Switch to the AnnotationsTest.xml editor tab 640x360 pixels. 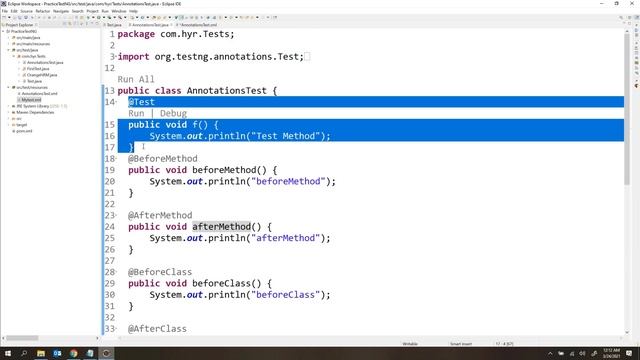pyautogui.click(x=198, y=25)
